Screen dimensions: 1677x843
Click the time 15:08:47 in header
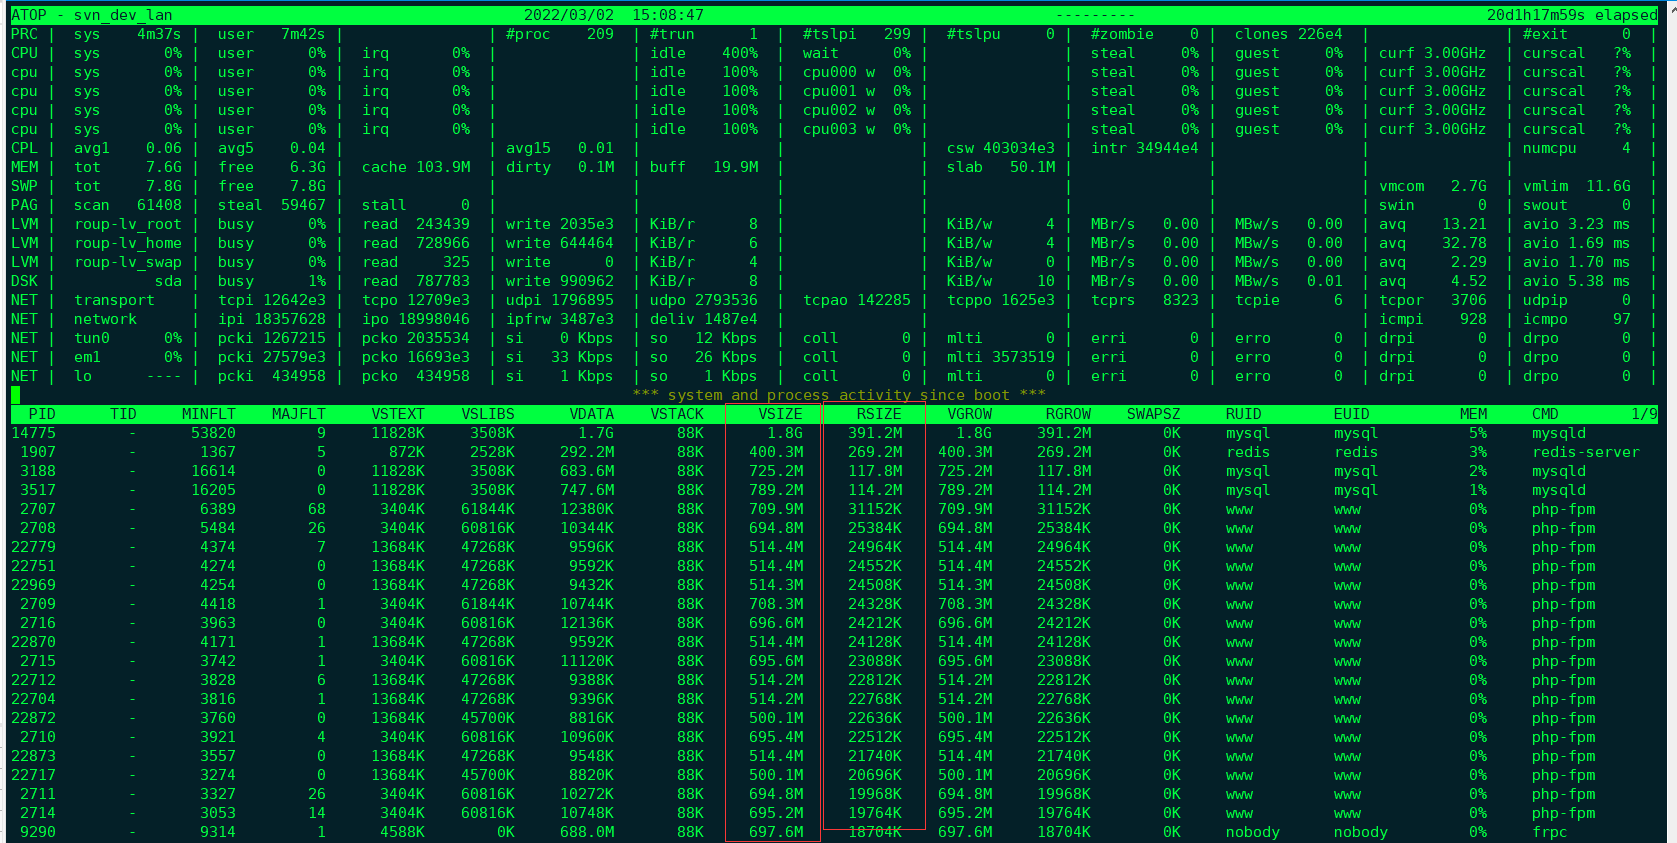[668, 15]
